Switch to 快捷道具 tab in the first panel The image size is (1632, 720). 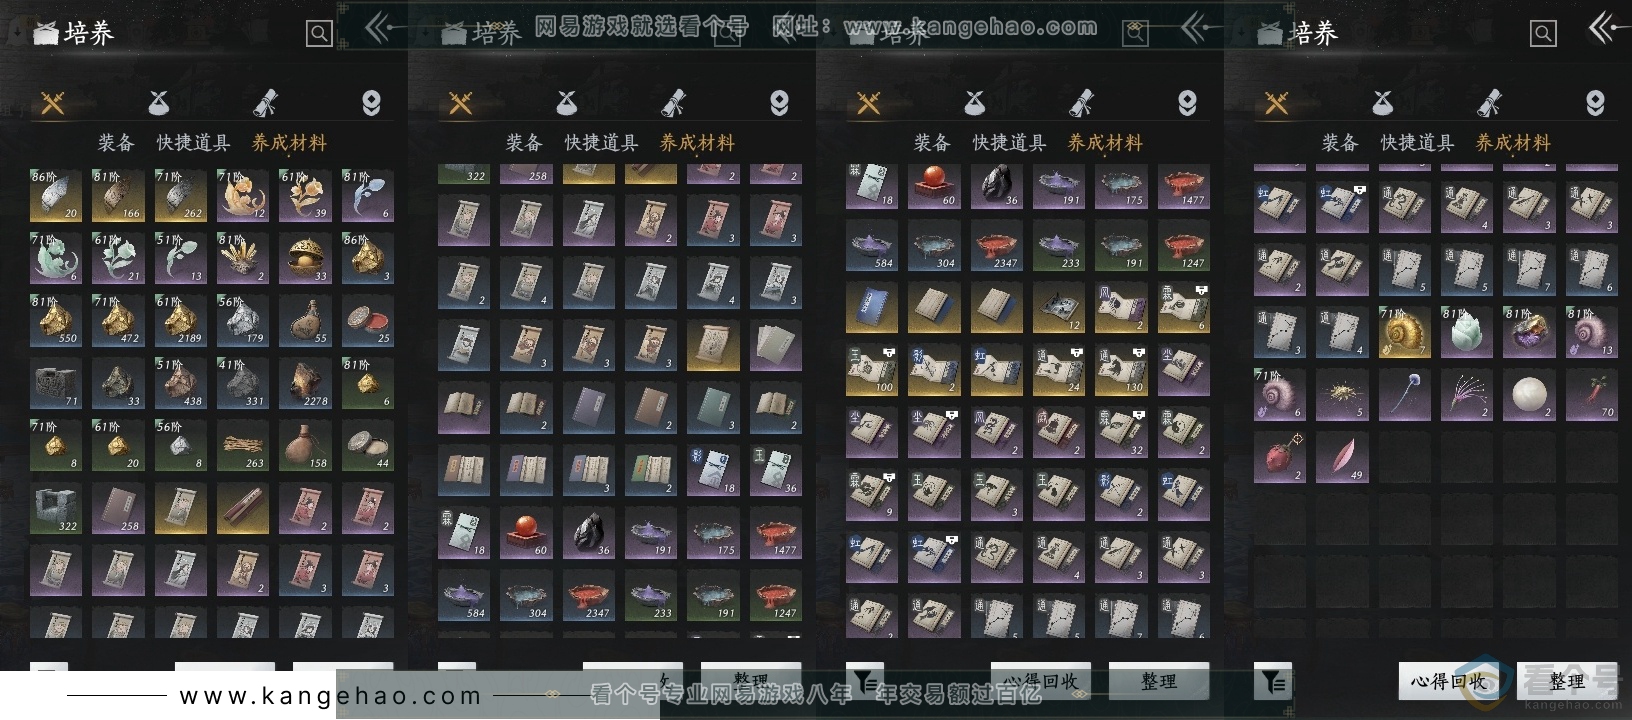(193, 143)
